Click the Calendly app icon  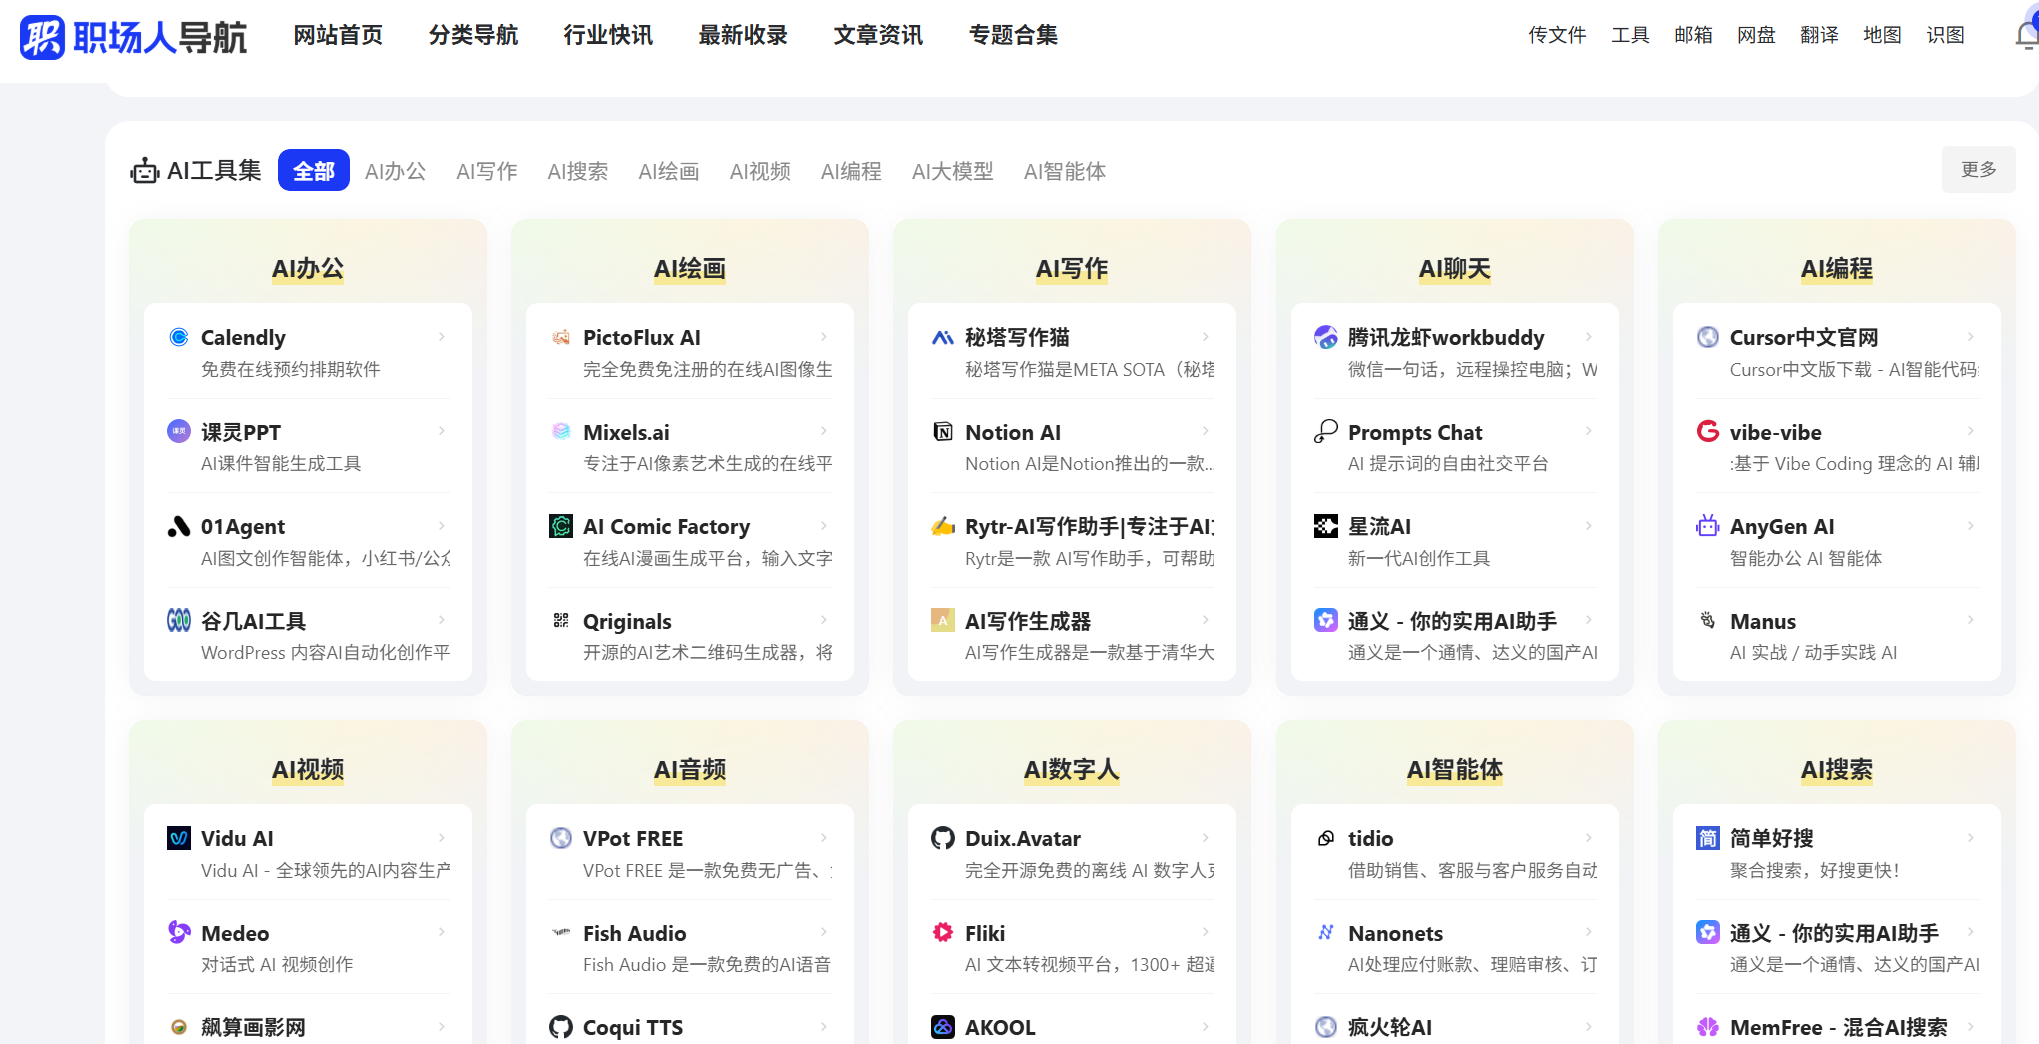pos(179,337)
